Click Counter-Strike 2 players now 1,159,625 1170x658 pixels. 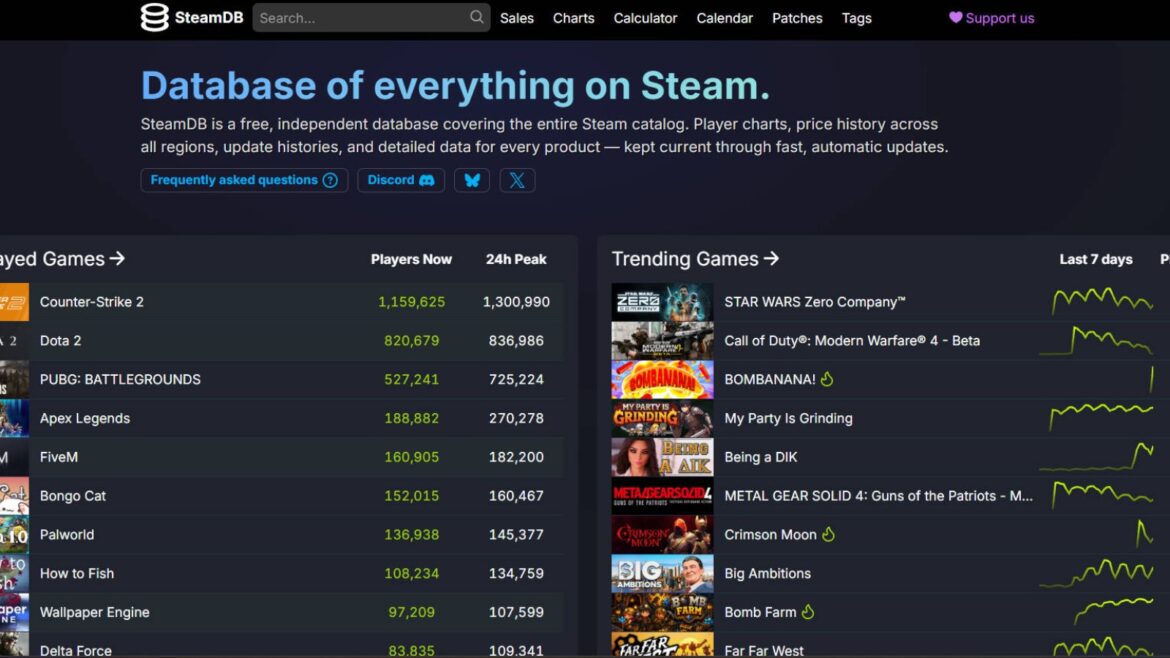click(x=411, y=301)
